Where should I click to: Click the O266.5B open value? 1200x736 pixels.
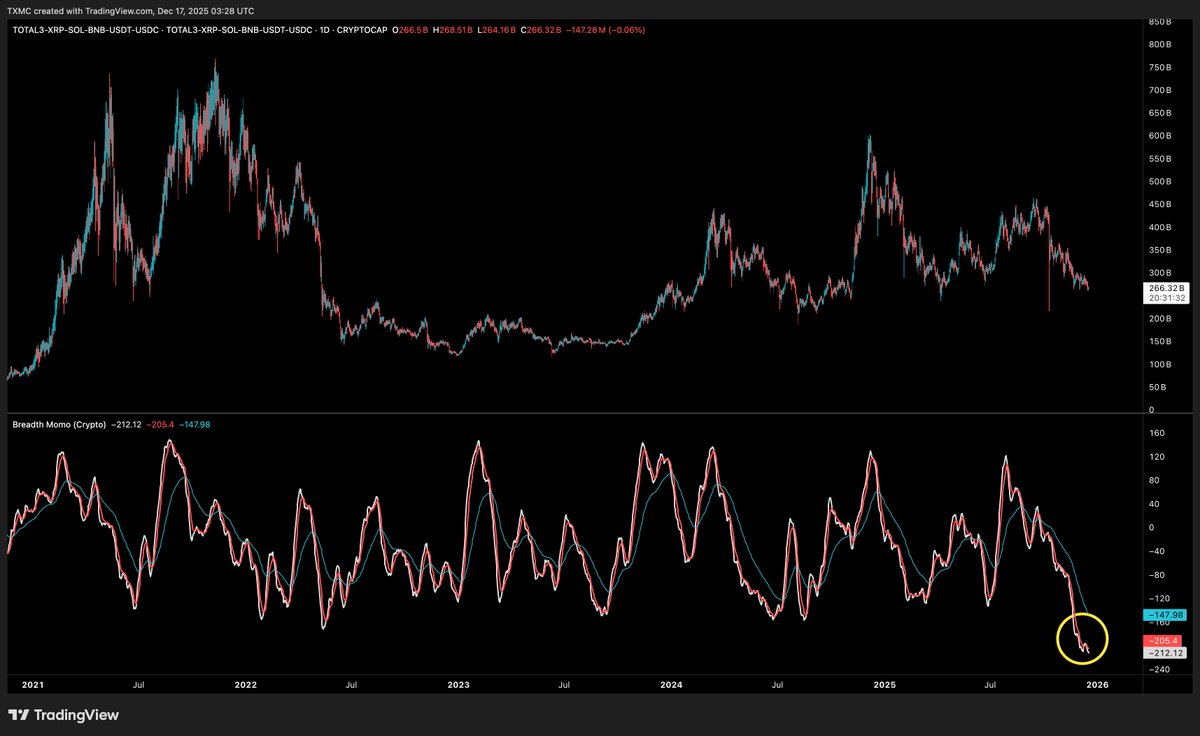pos(414,30)
